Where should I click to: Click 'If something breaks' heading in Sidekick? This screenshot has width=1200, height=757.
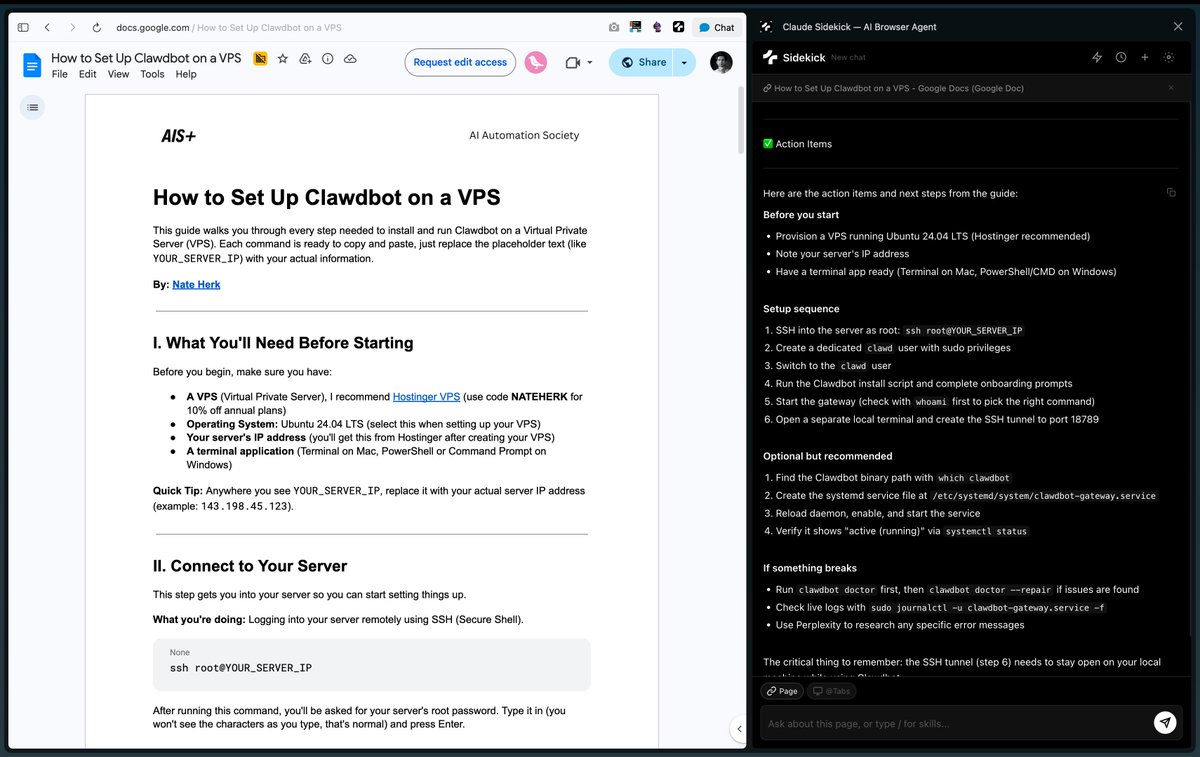pyautogui.click(x=809, y=568)
